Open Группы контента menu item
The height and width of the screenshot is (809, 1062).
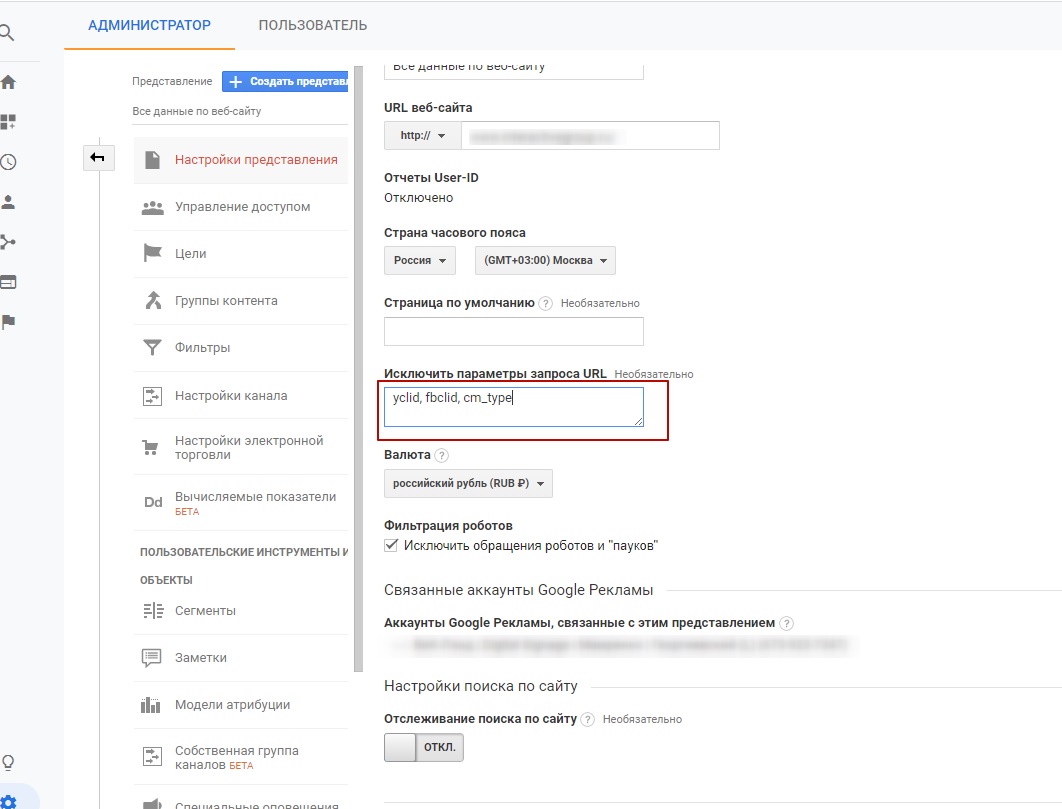pos(241,301)
